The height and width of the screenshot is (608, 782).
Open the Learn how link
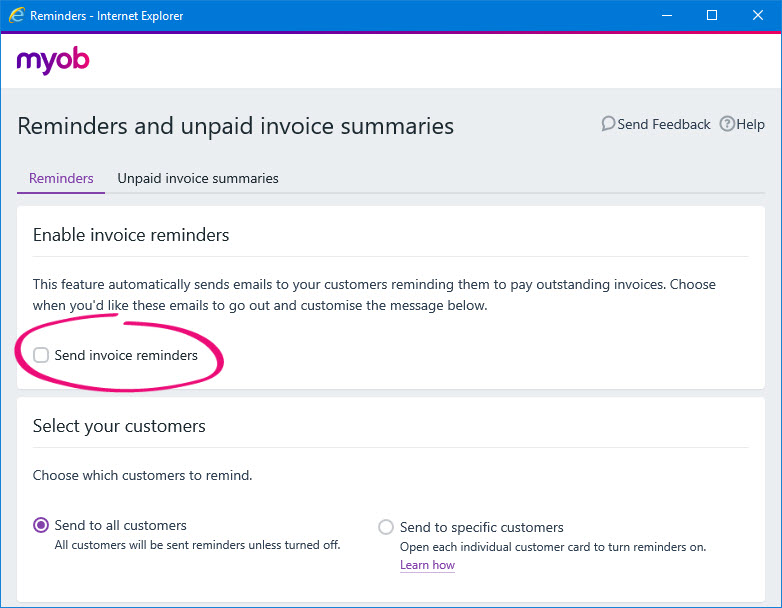(427, 565)
